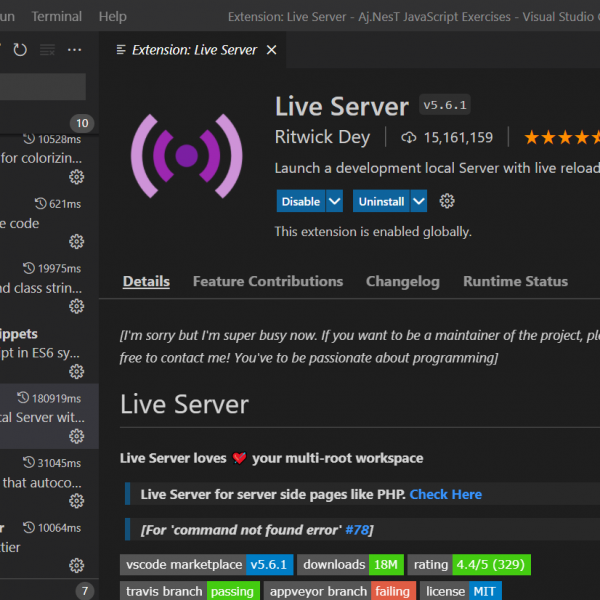Screen dimensions: 600x600
Task: Click gear icon of 180919ms extension
Action: click(x=76, y=436)
